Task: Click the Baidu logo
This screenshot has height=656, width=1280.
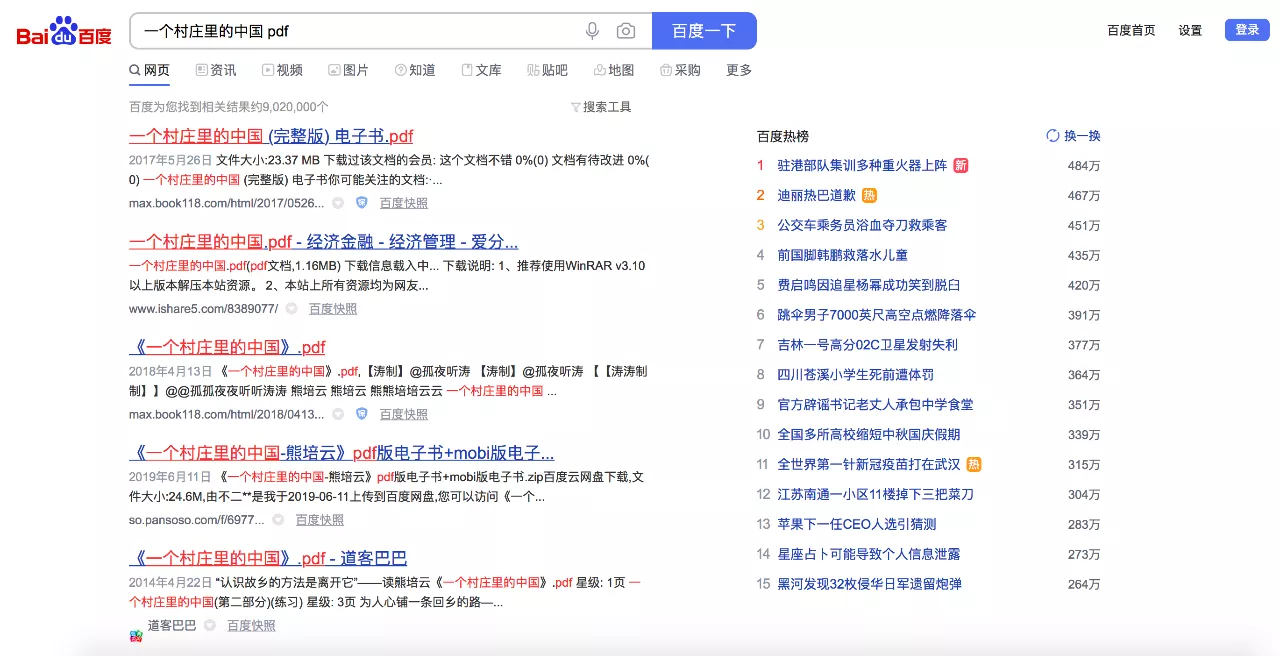Action: (x=64, y=32)
